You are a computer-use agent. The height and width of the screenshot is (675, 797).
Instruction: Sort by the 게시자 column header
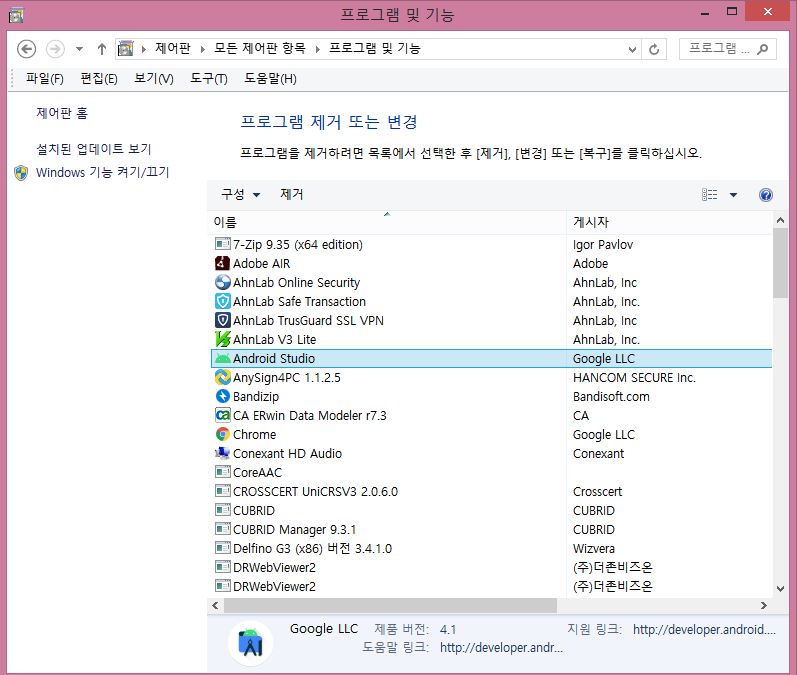coord(668,222)
